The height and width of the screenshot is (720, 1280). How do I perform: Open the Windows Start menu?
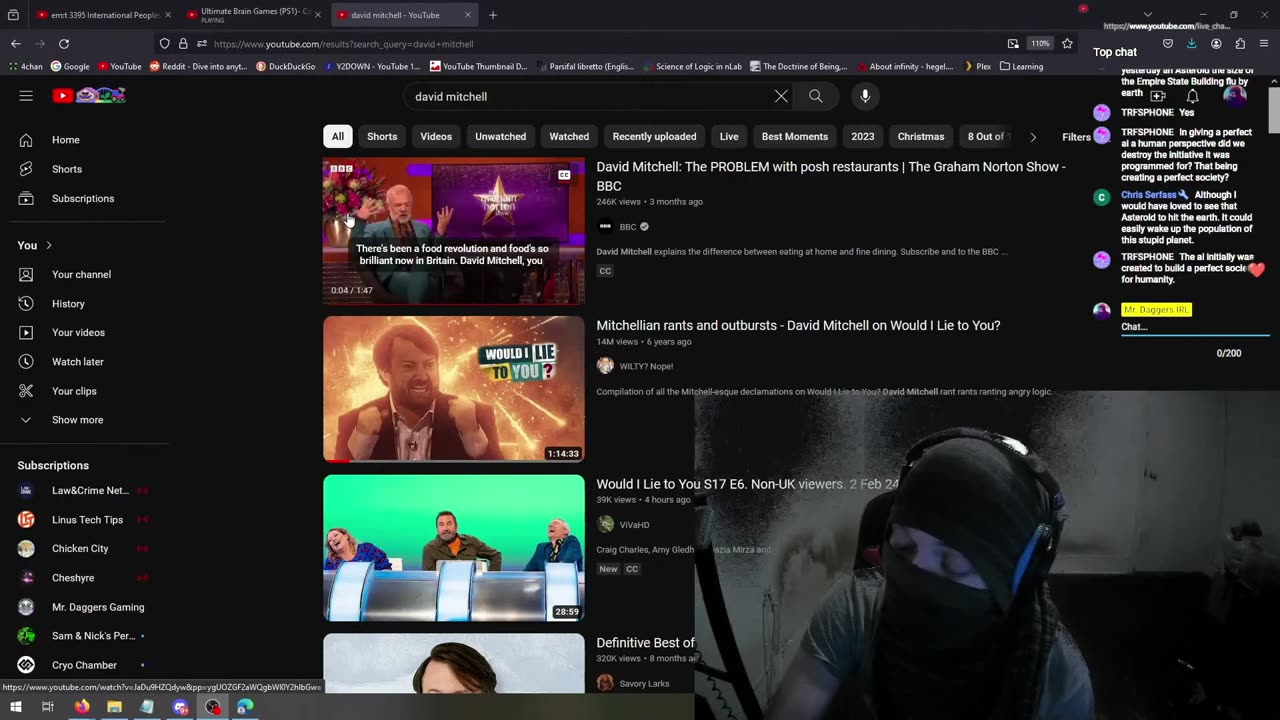pyautogui.click(x=16, y=707)
